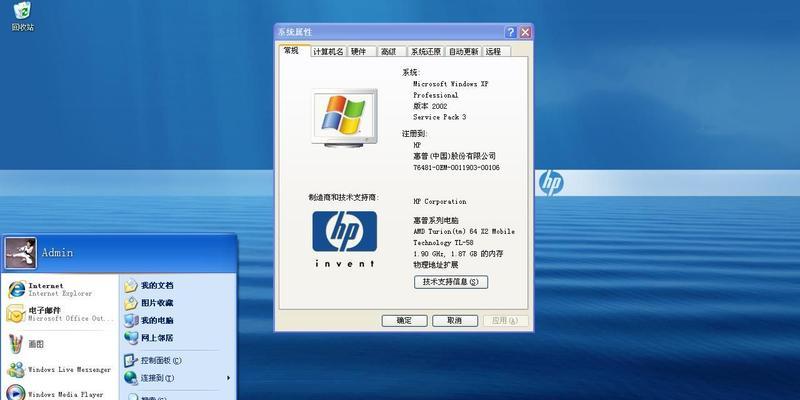This screenshot has width=800, height=400.
Task: Close the 系统属性 dialog with the X button
Action: pos(525,33)
